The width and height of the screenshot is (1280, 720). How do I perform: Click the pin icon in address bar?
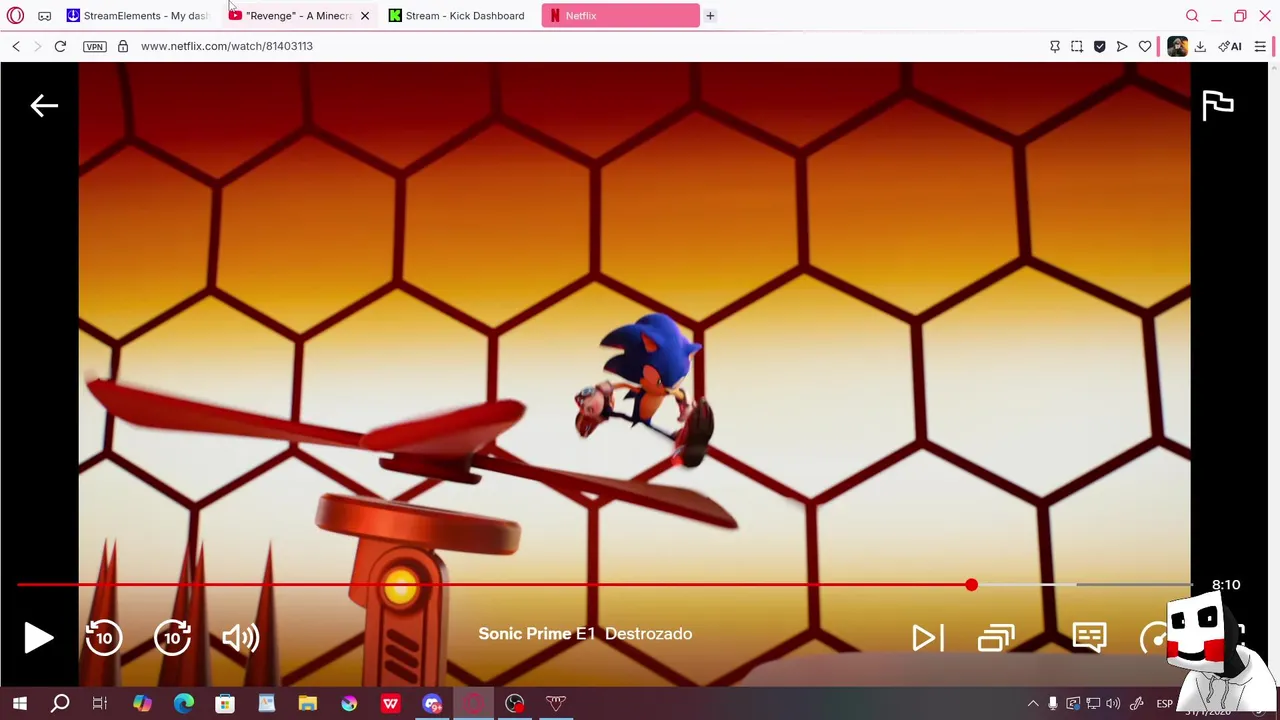click(x=1055, y=46)
